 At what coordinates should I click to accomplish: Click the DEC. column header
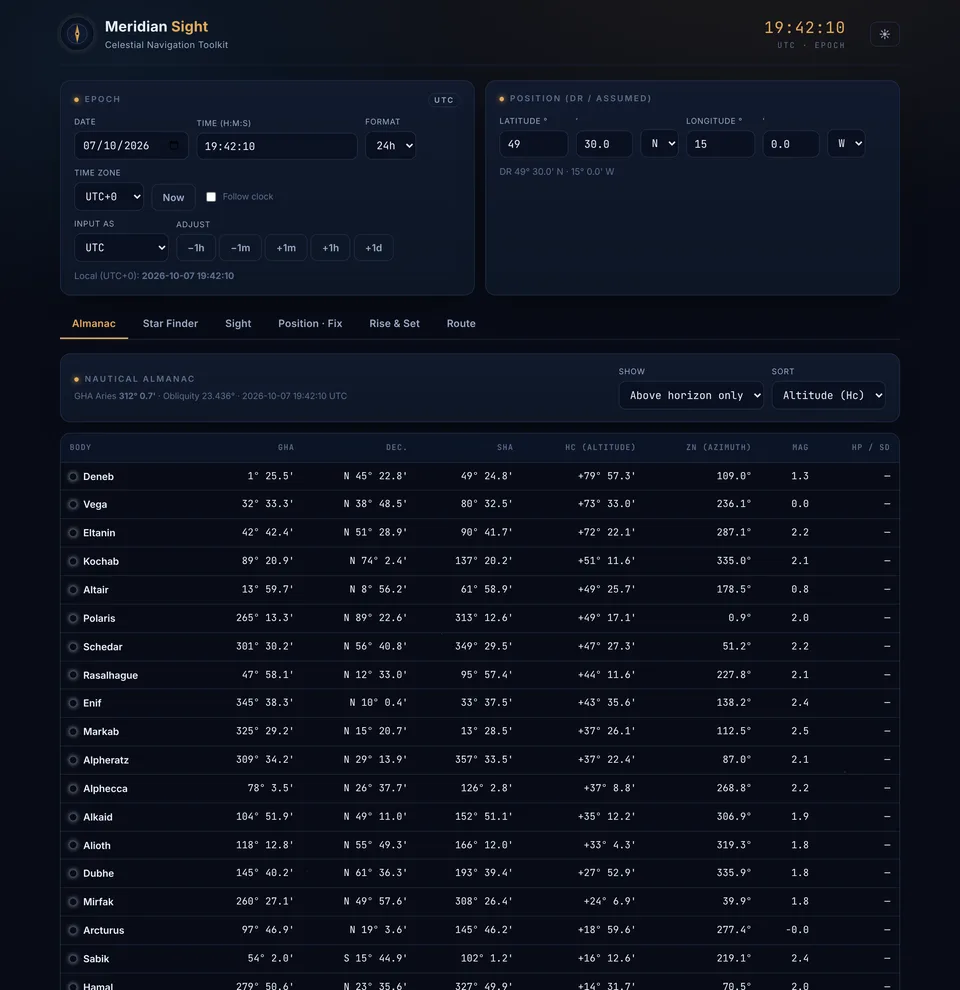[396, 447]
